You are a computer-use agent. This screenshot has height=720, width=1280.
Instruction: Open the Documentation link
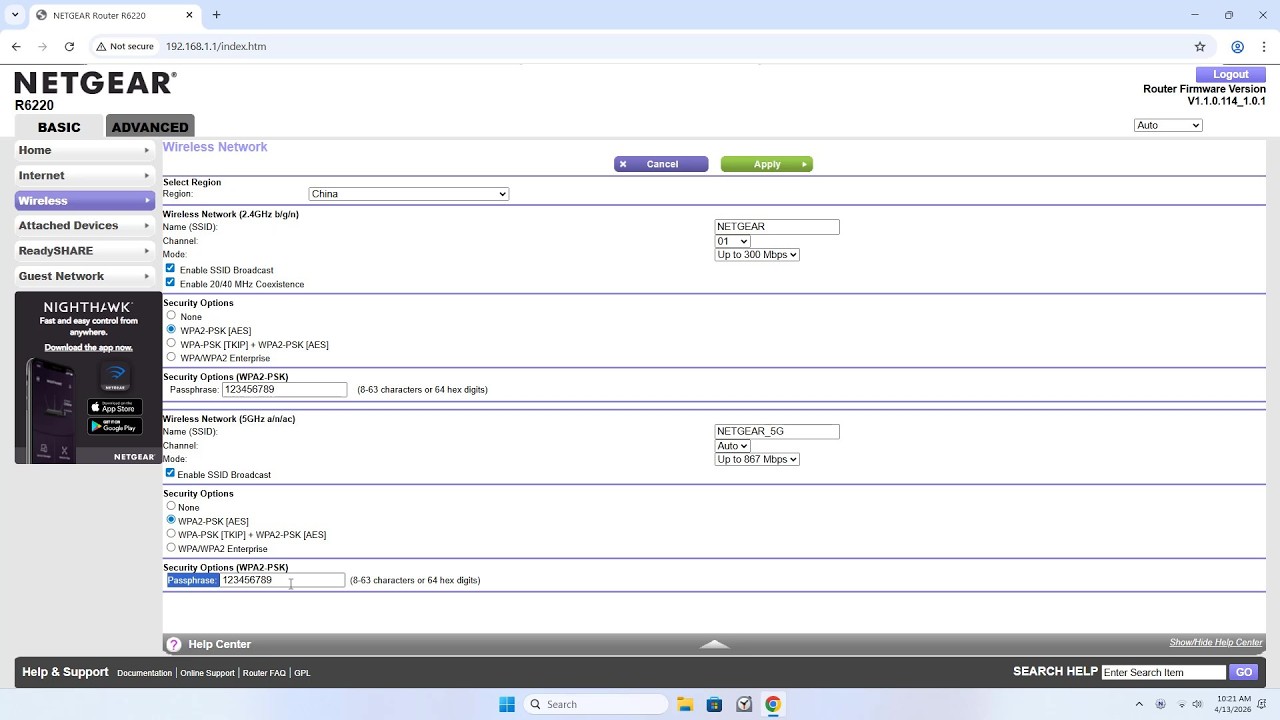144,673
